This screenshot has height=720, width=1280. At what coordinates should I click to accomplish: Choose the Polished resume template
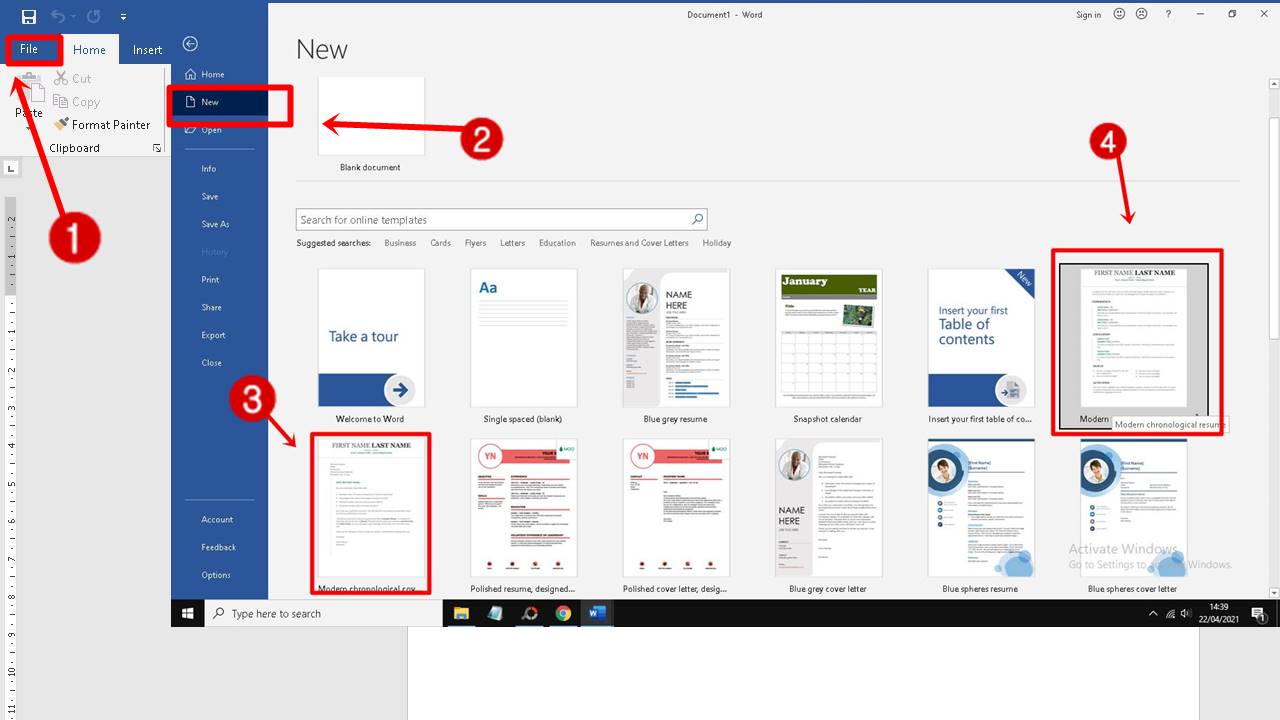click(523, 508)
